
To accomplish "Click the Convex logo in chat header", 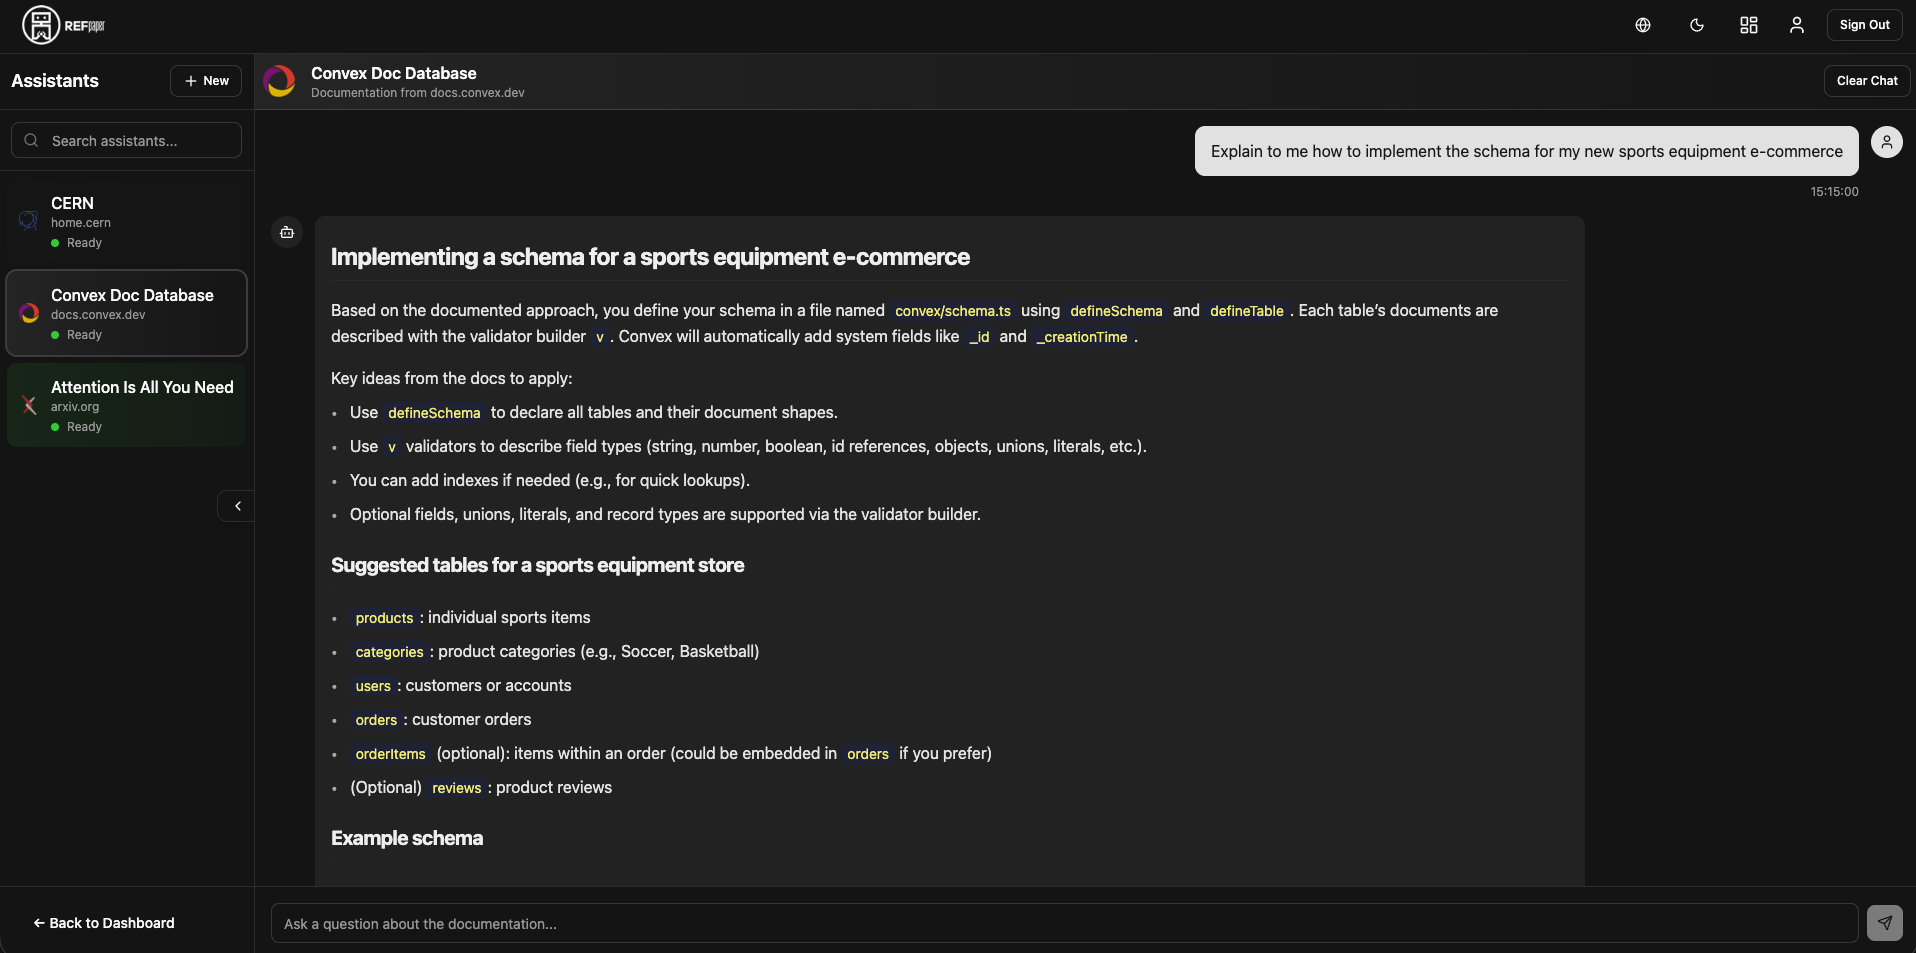I will 280,81.
